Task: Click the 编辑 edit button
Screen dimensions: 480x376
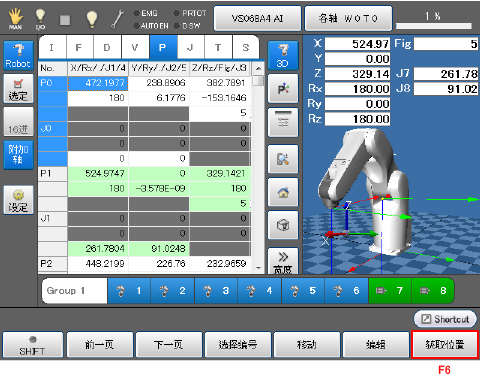Action: [376, 345]
